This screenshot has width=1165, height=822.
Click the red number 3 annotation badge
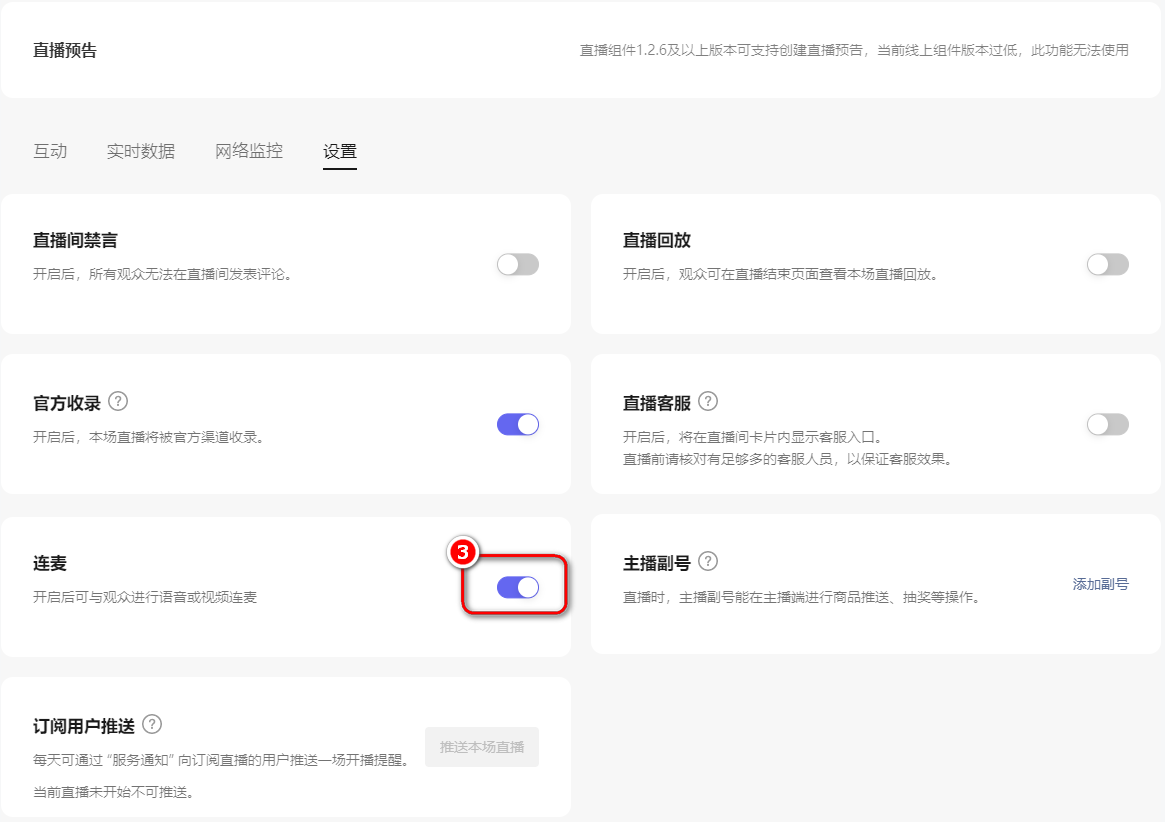(463, 552)
